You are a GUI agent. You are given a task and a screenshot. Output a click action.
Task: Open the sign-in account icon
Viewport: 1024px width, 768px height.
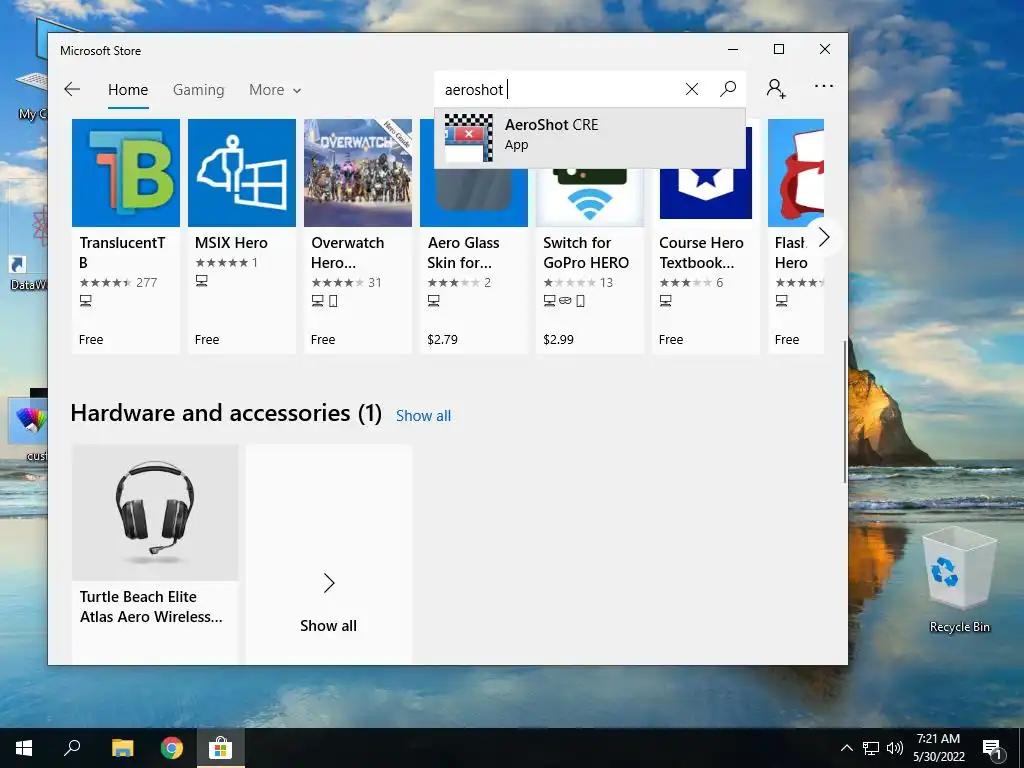pos(776,88)
